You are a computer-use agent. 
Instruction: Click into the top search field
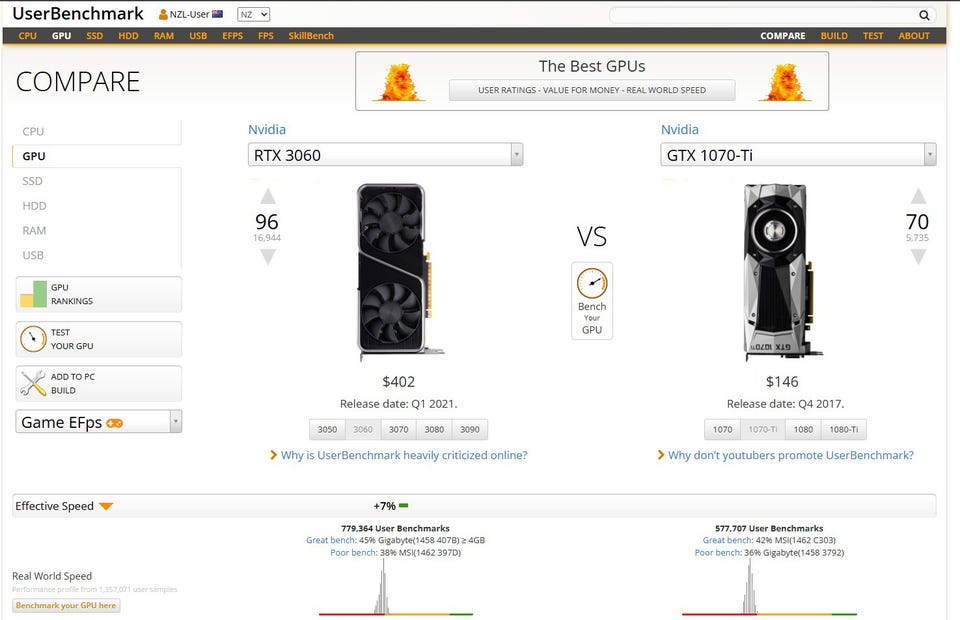tap(764, 15)
